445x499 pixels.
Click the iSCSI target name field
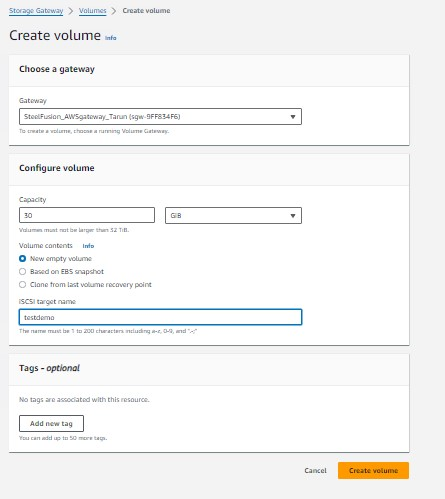pyautogui.click(x=160, y=317)
